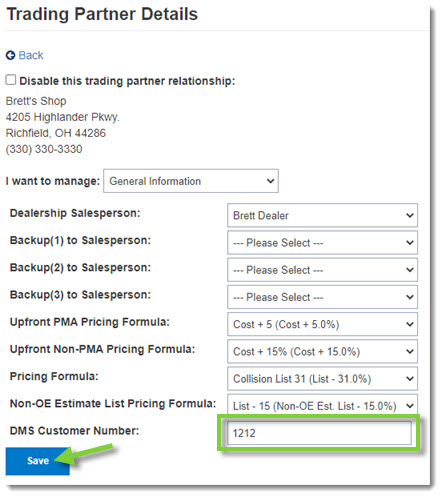Select the Brett's Shop name text
Viewport: 442px width, 497px height.
pyautogui.click(x=36, y=101)
